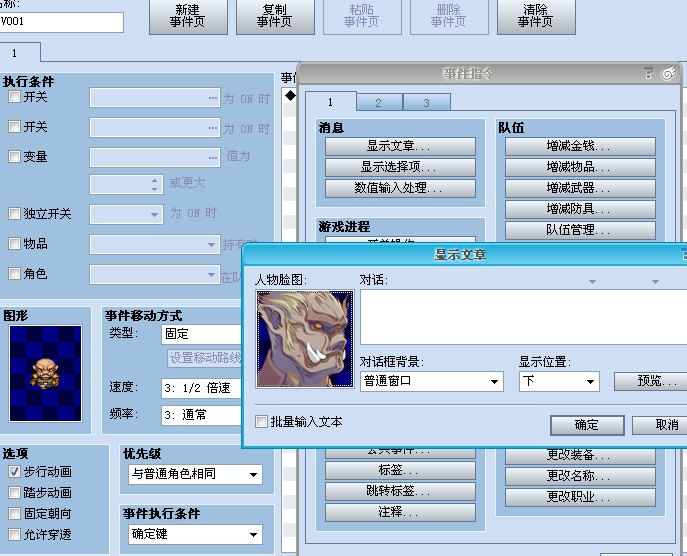Screen dimensions: 687x556
Task: Confirm the dialog with 确定
Action: point(587,425)
